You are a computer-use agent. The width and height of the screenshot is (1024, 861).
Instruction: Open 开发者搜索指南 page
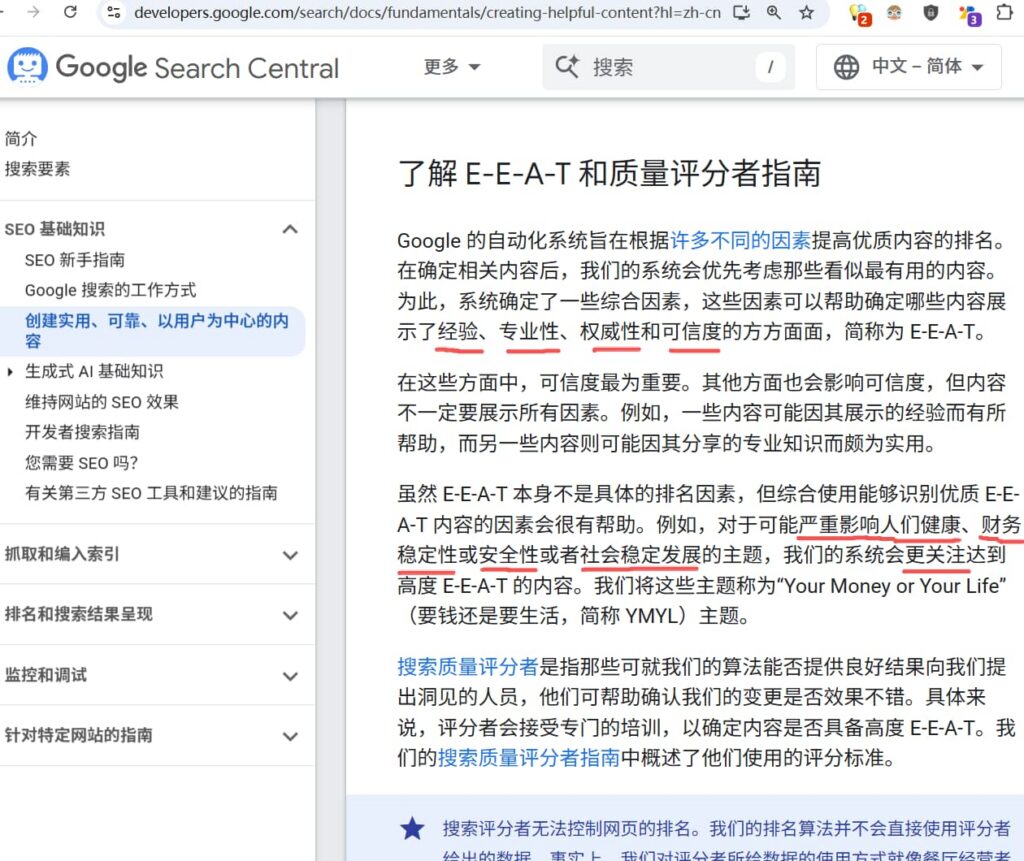82,432
